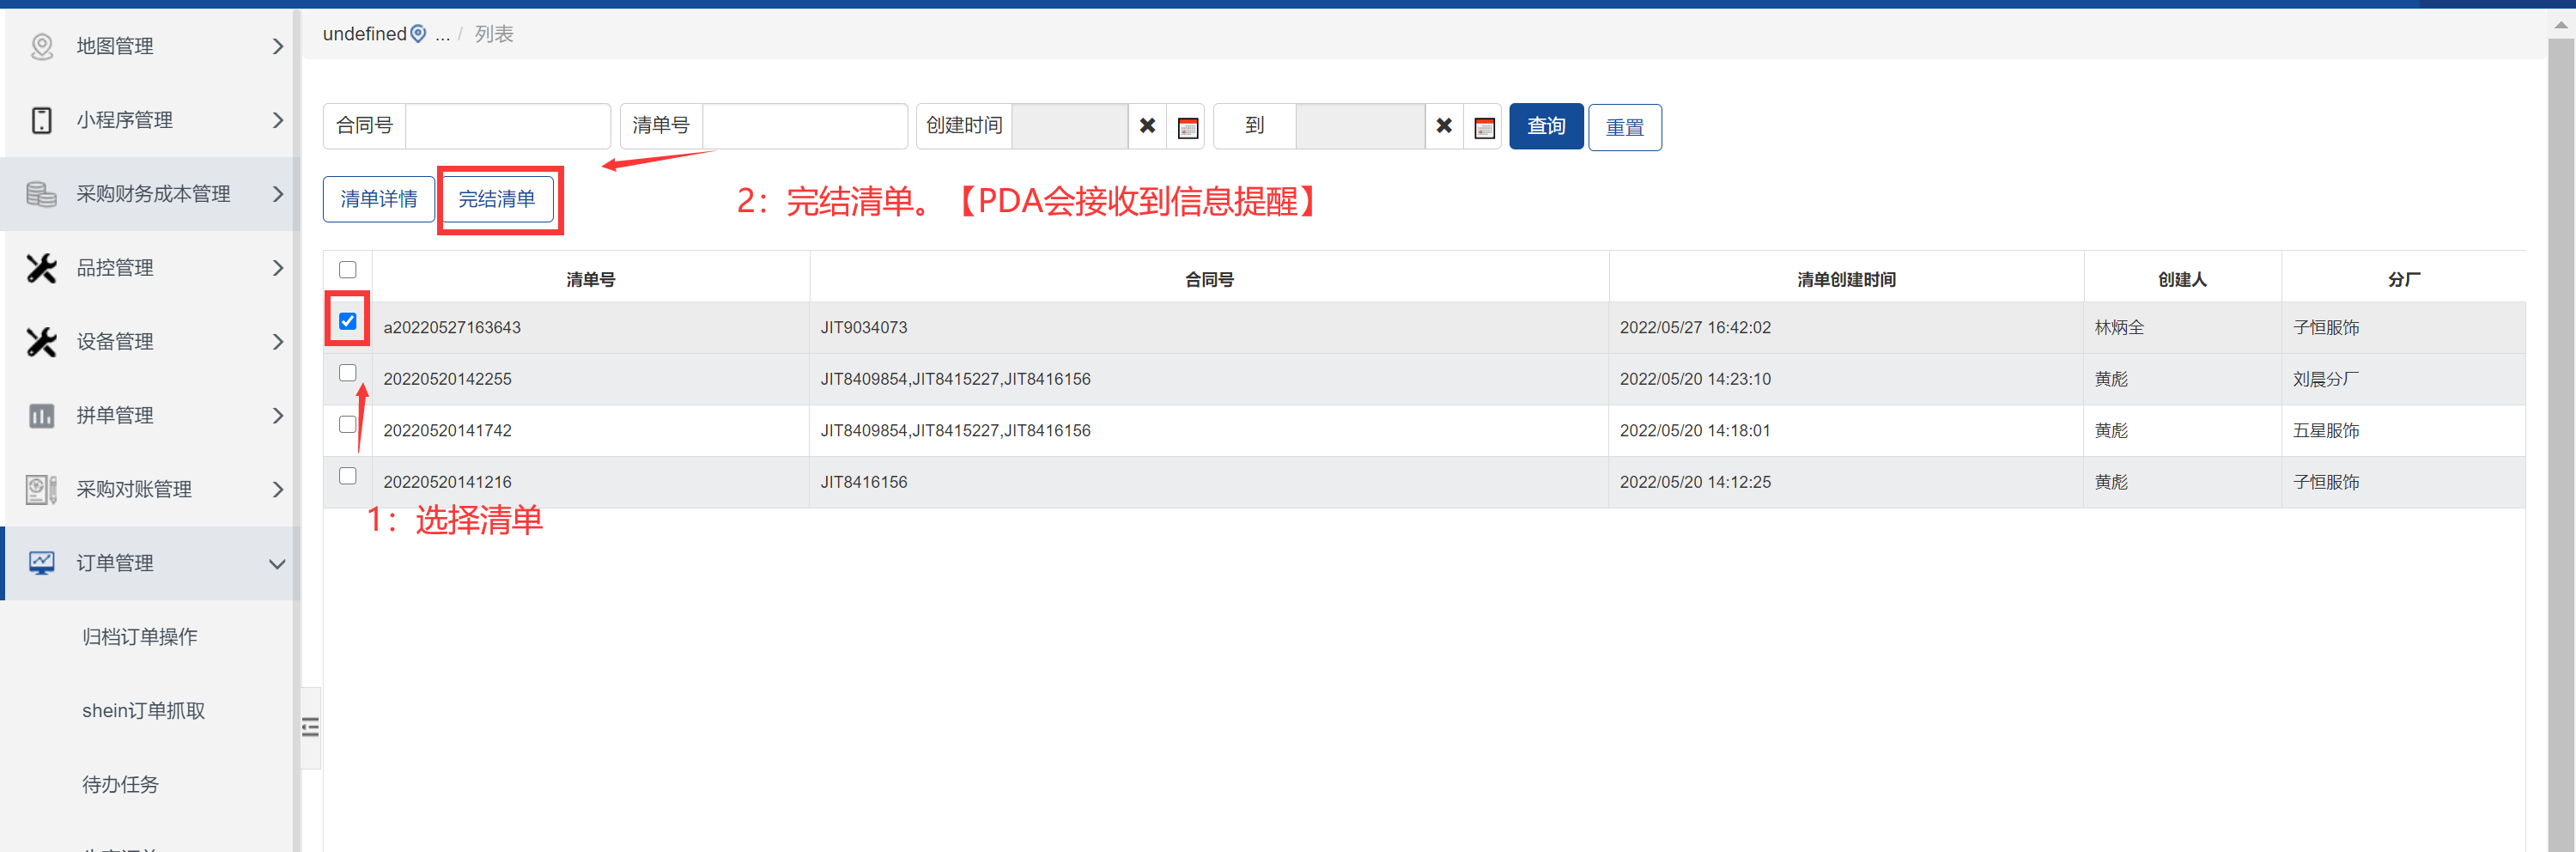Screen dimensions: 2576x852
Task: Click the 查询 search button
Action: 1545,126
